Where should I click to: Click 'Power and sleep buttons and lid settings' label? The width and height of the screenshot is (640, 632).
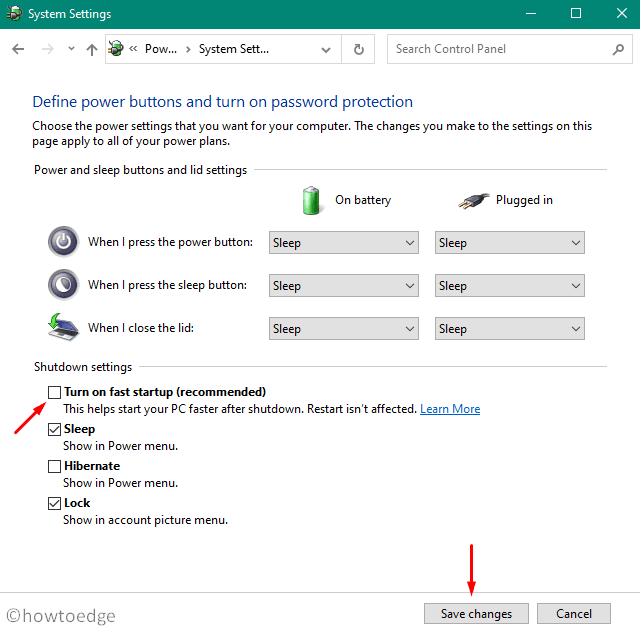click(x=140, y=170)
